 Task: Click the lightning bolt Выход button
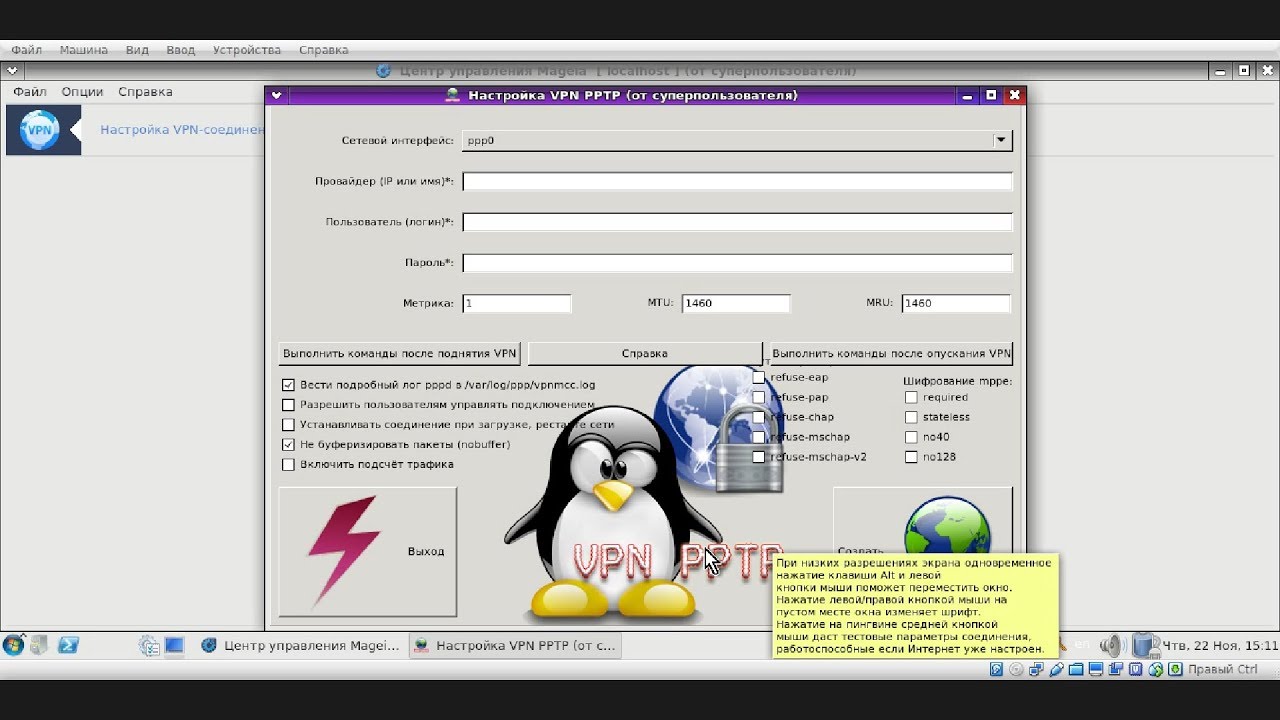[368, 551]
